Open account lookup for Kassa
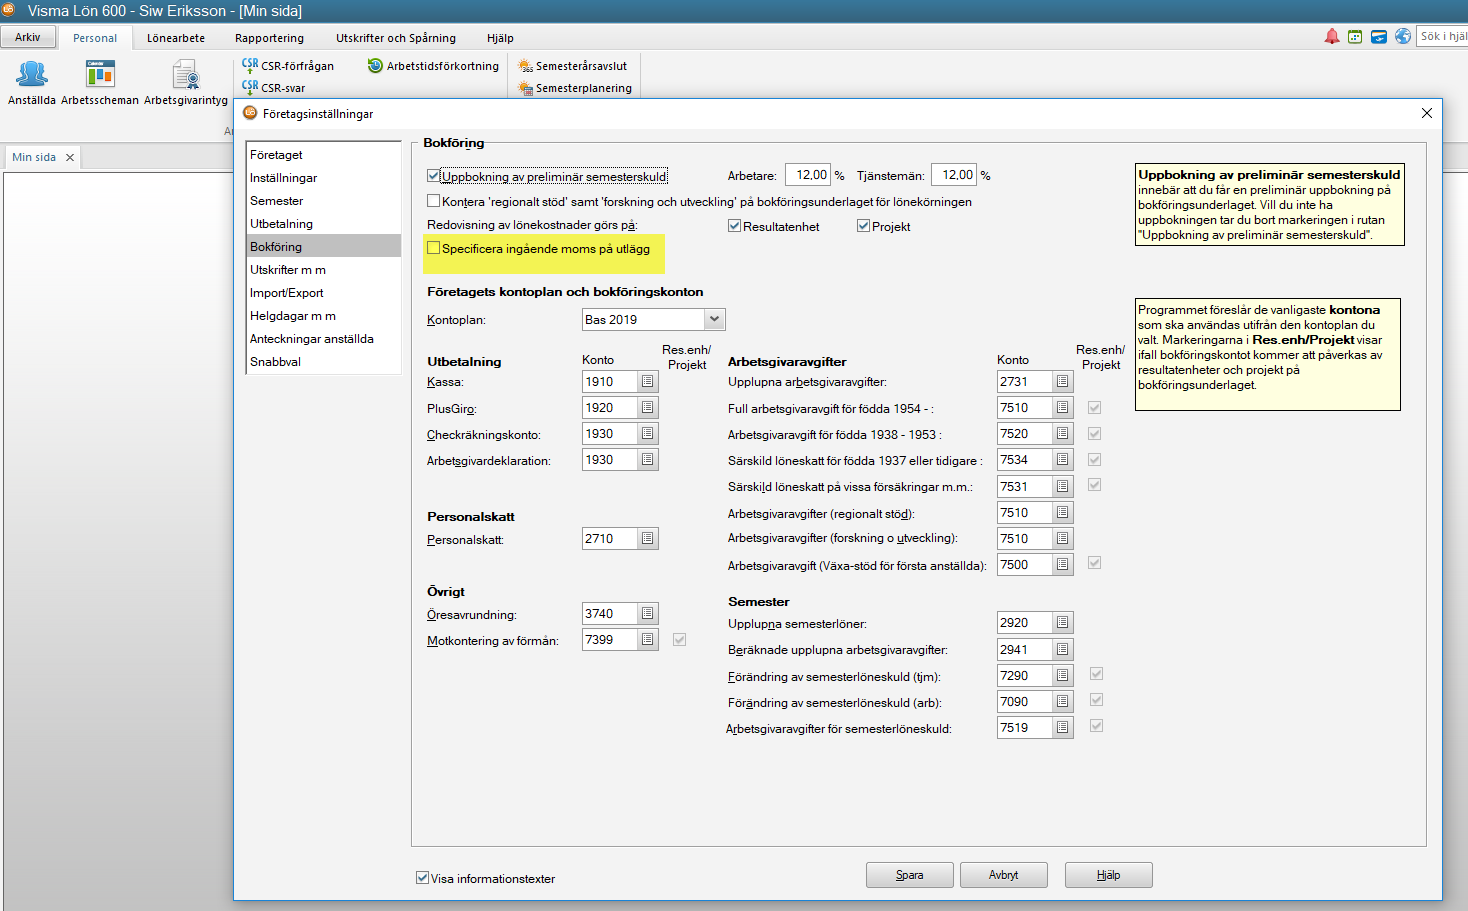 click(648, 382)
